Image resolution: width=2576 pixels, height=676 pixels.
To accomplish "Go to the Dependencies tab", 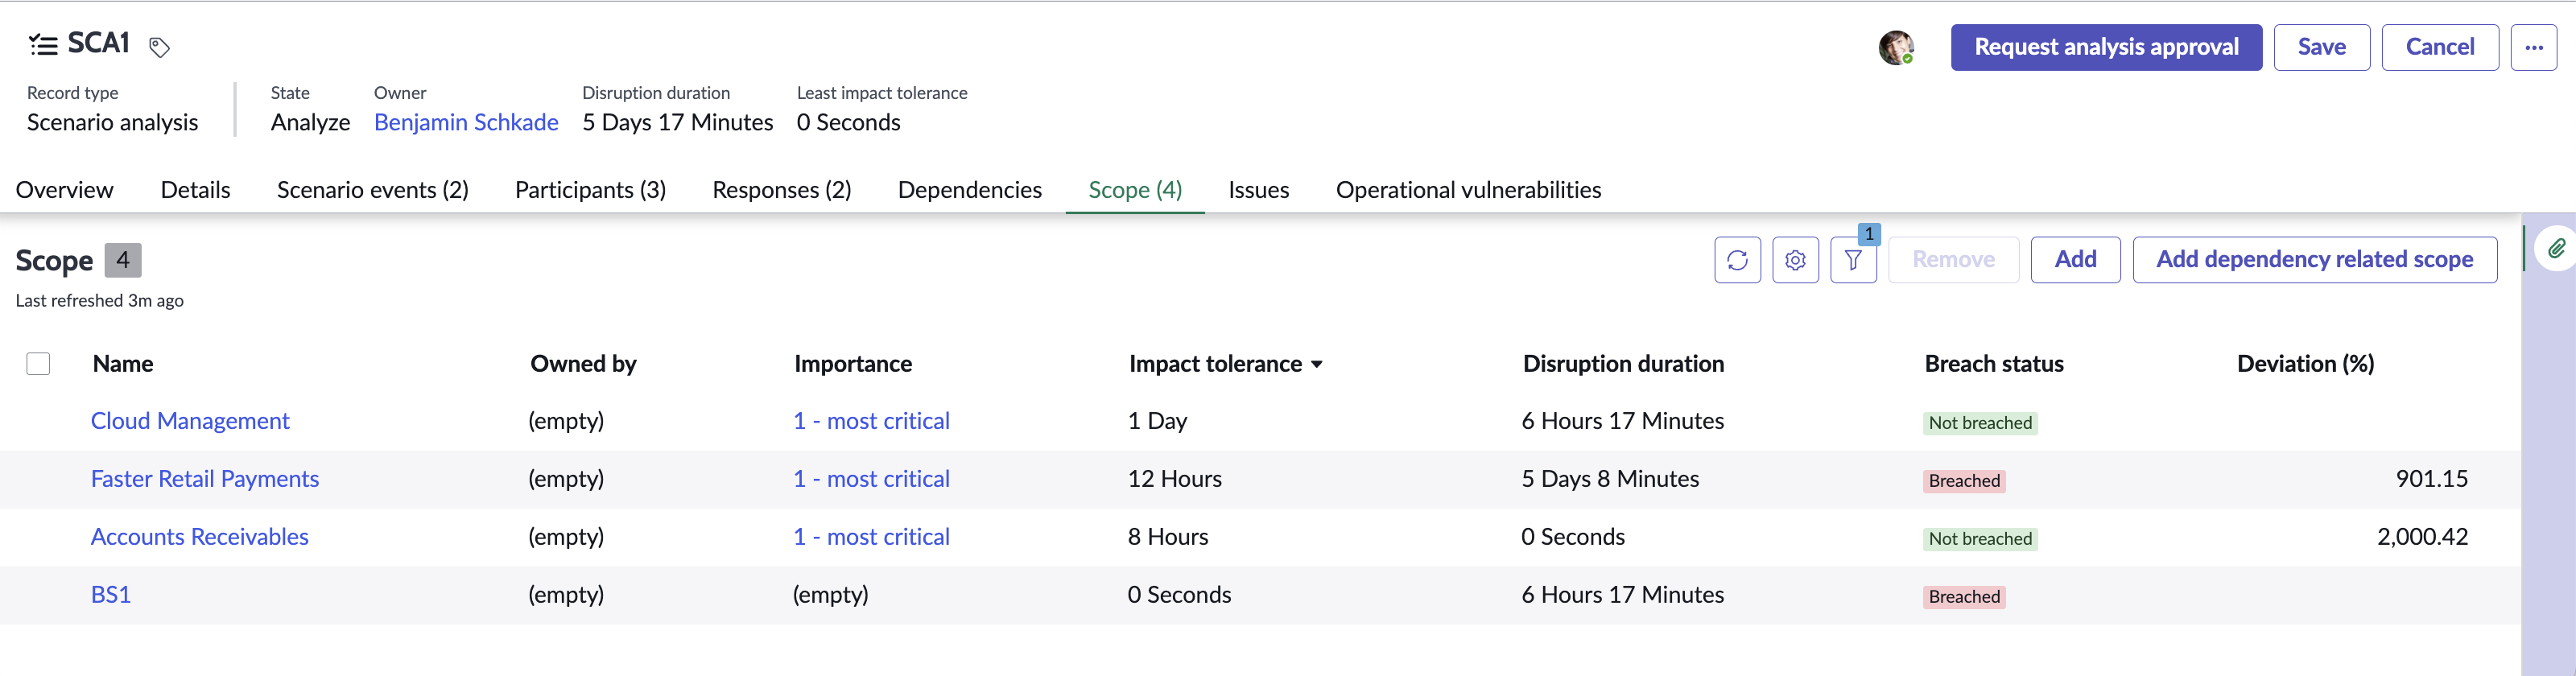I will [970, 190].
